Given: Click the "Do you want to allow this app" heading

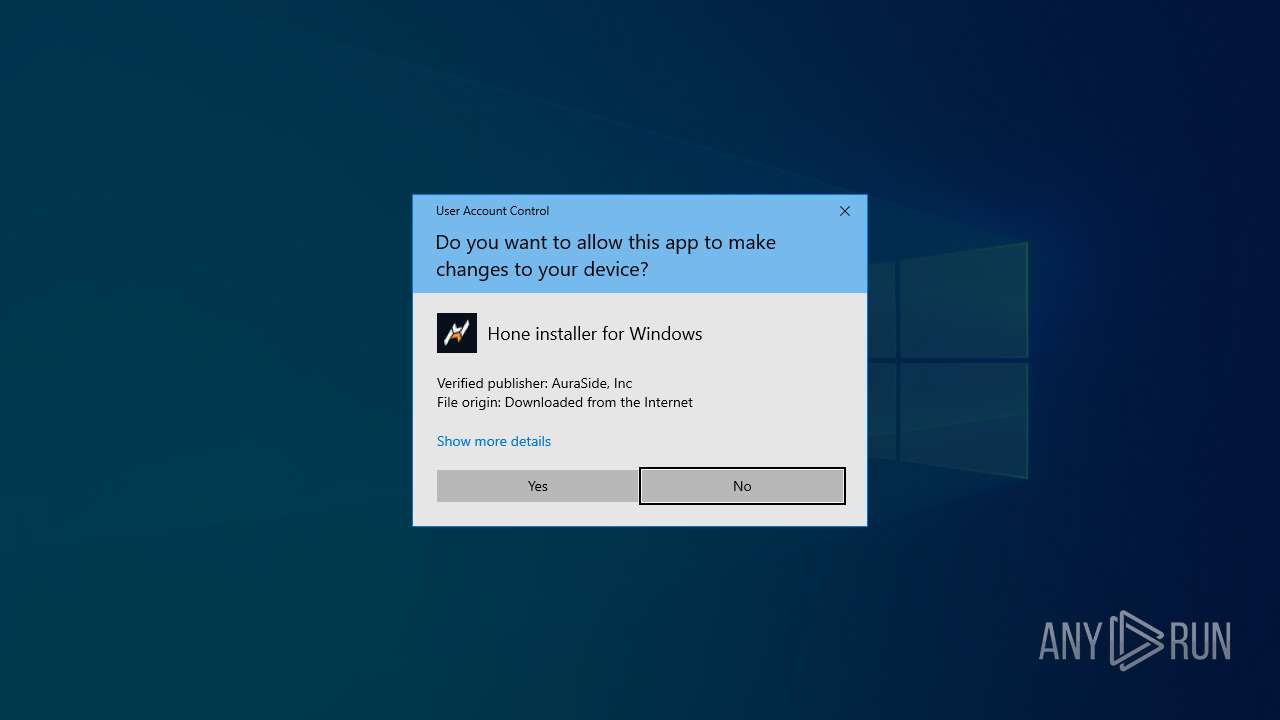Looking at the screenshot, I should pos(606,256).
